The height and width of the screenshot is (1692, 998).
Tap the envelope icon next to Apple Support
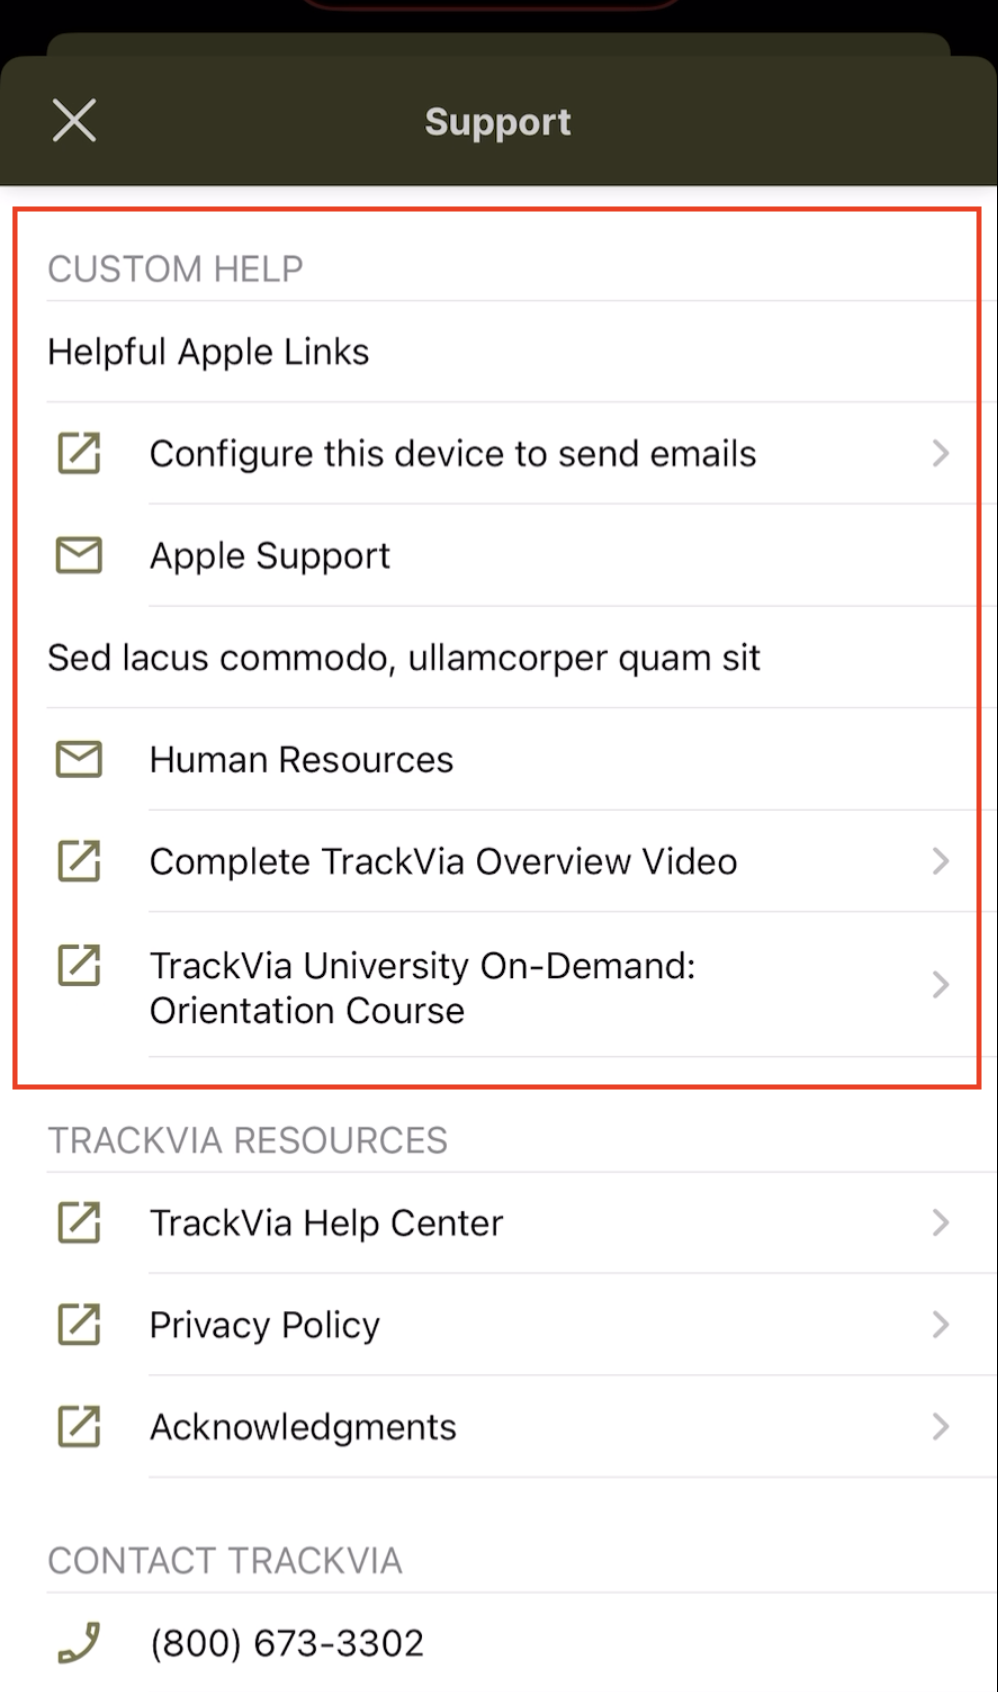[79, 555]
